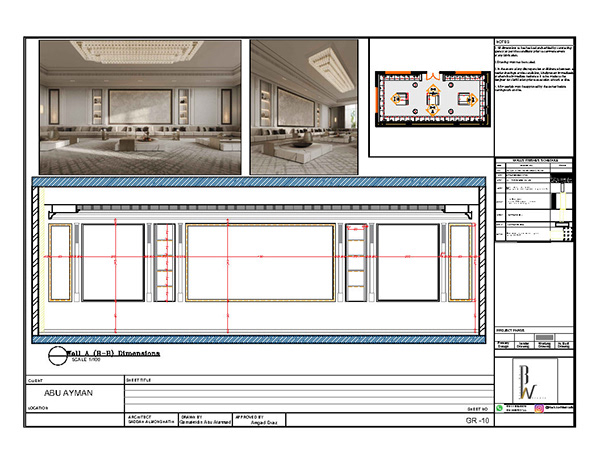600x464 pixels.
Task: Check the shaded Working Drawing phase box
Action: point(542,338)
